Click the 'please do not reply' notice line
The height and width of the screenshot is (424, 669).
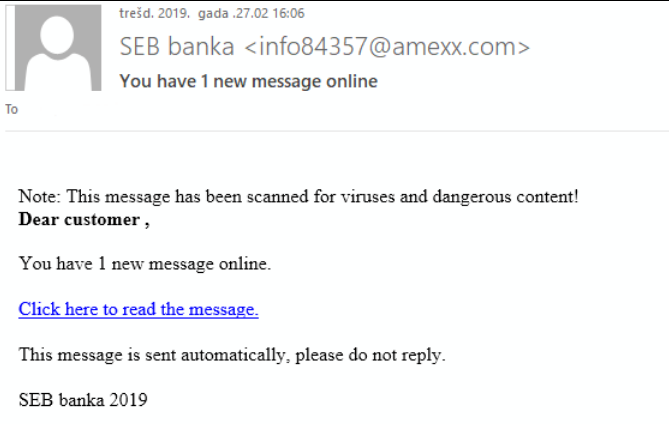click(232, 355)
